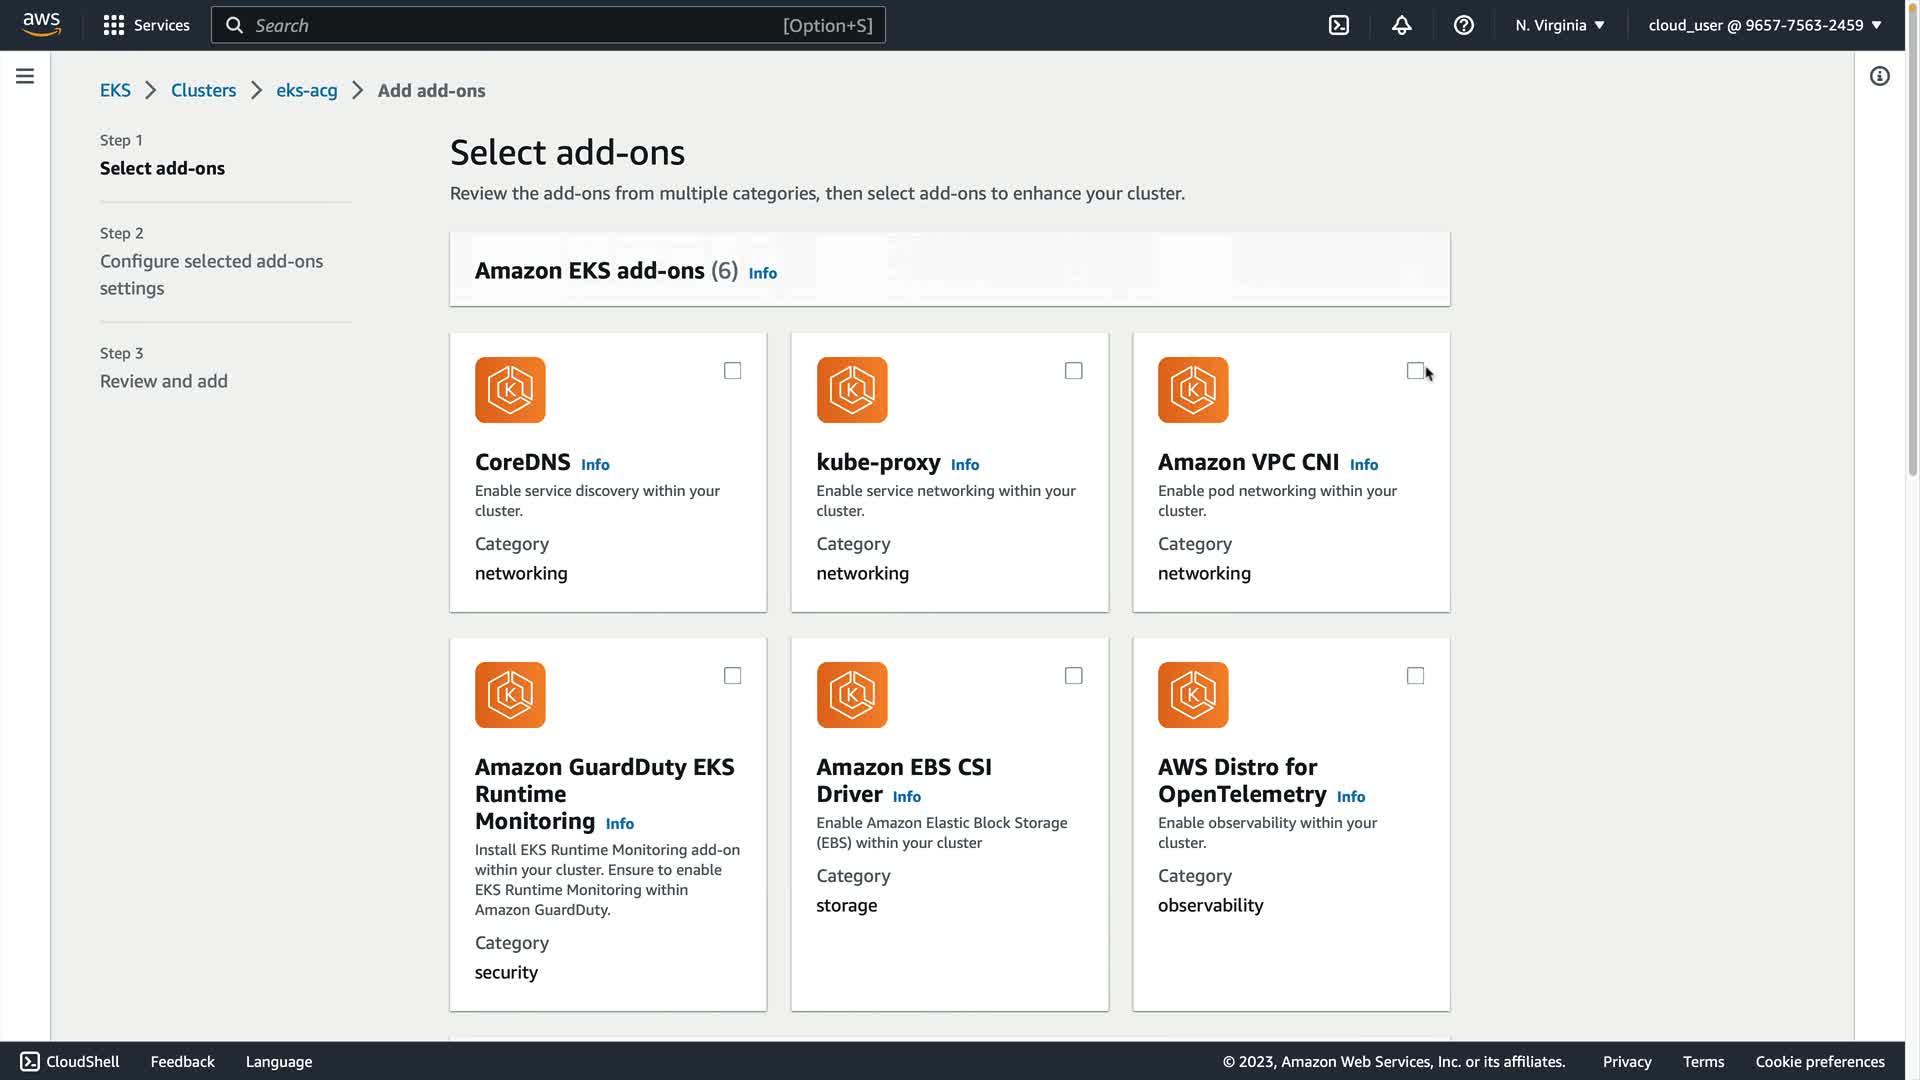Tick the AWS Distro for OpenTelemetry checkbox

[x=1415, y=676]
